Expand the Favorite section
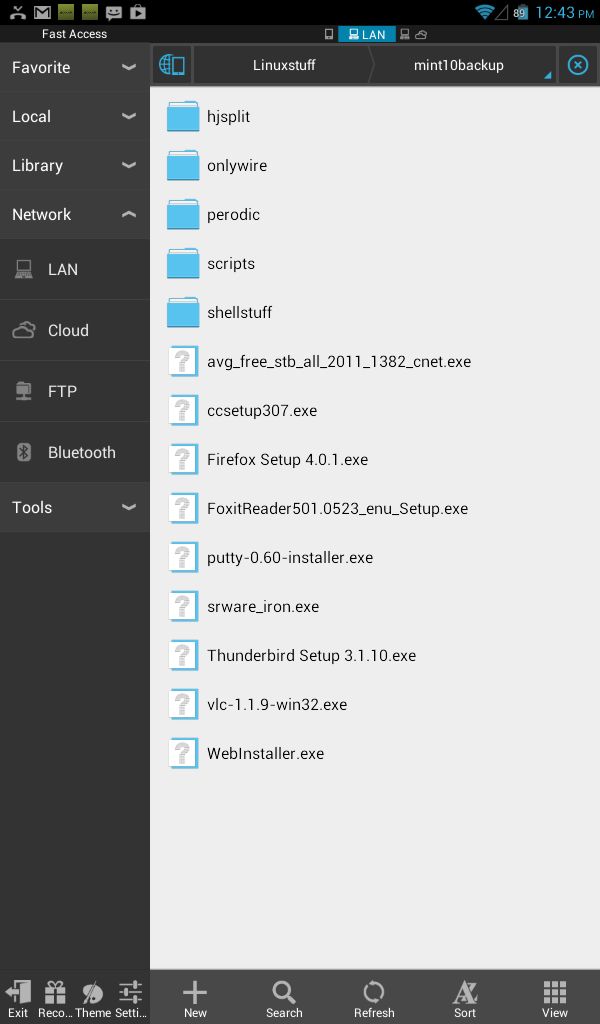Screen dimensions: 600x1024 (x=74, y=67)
